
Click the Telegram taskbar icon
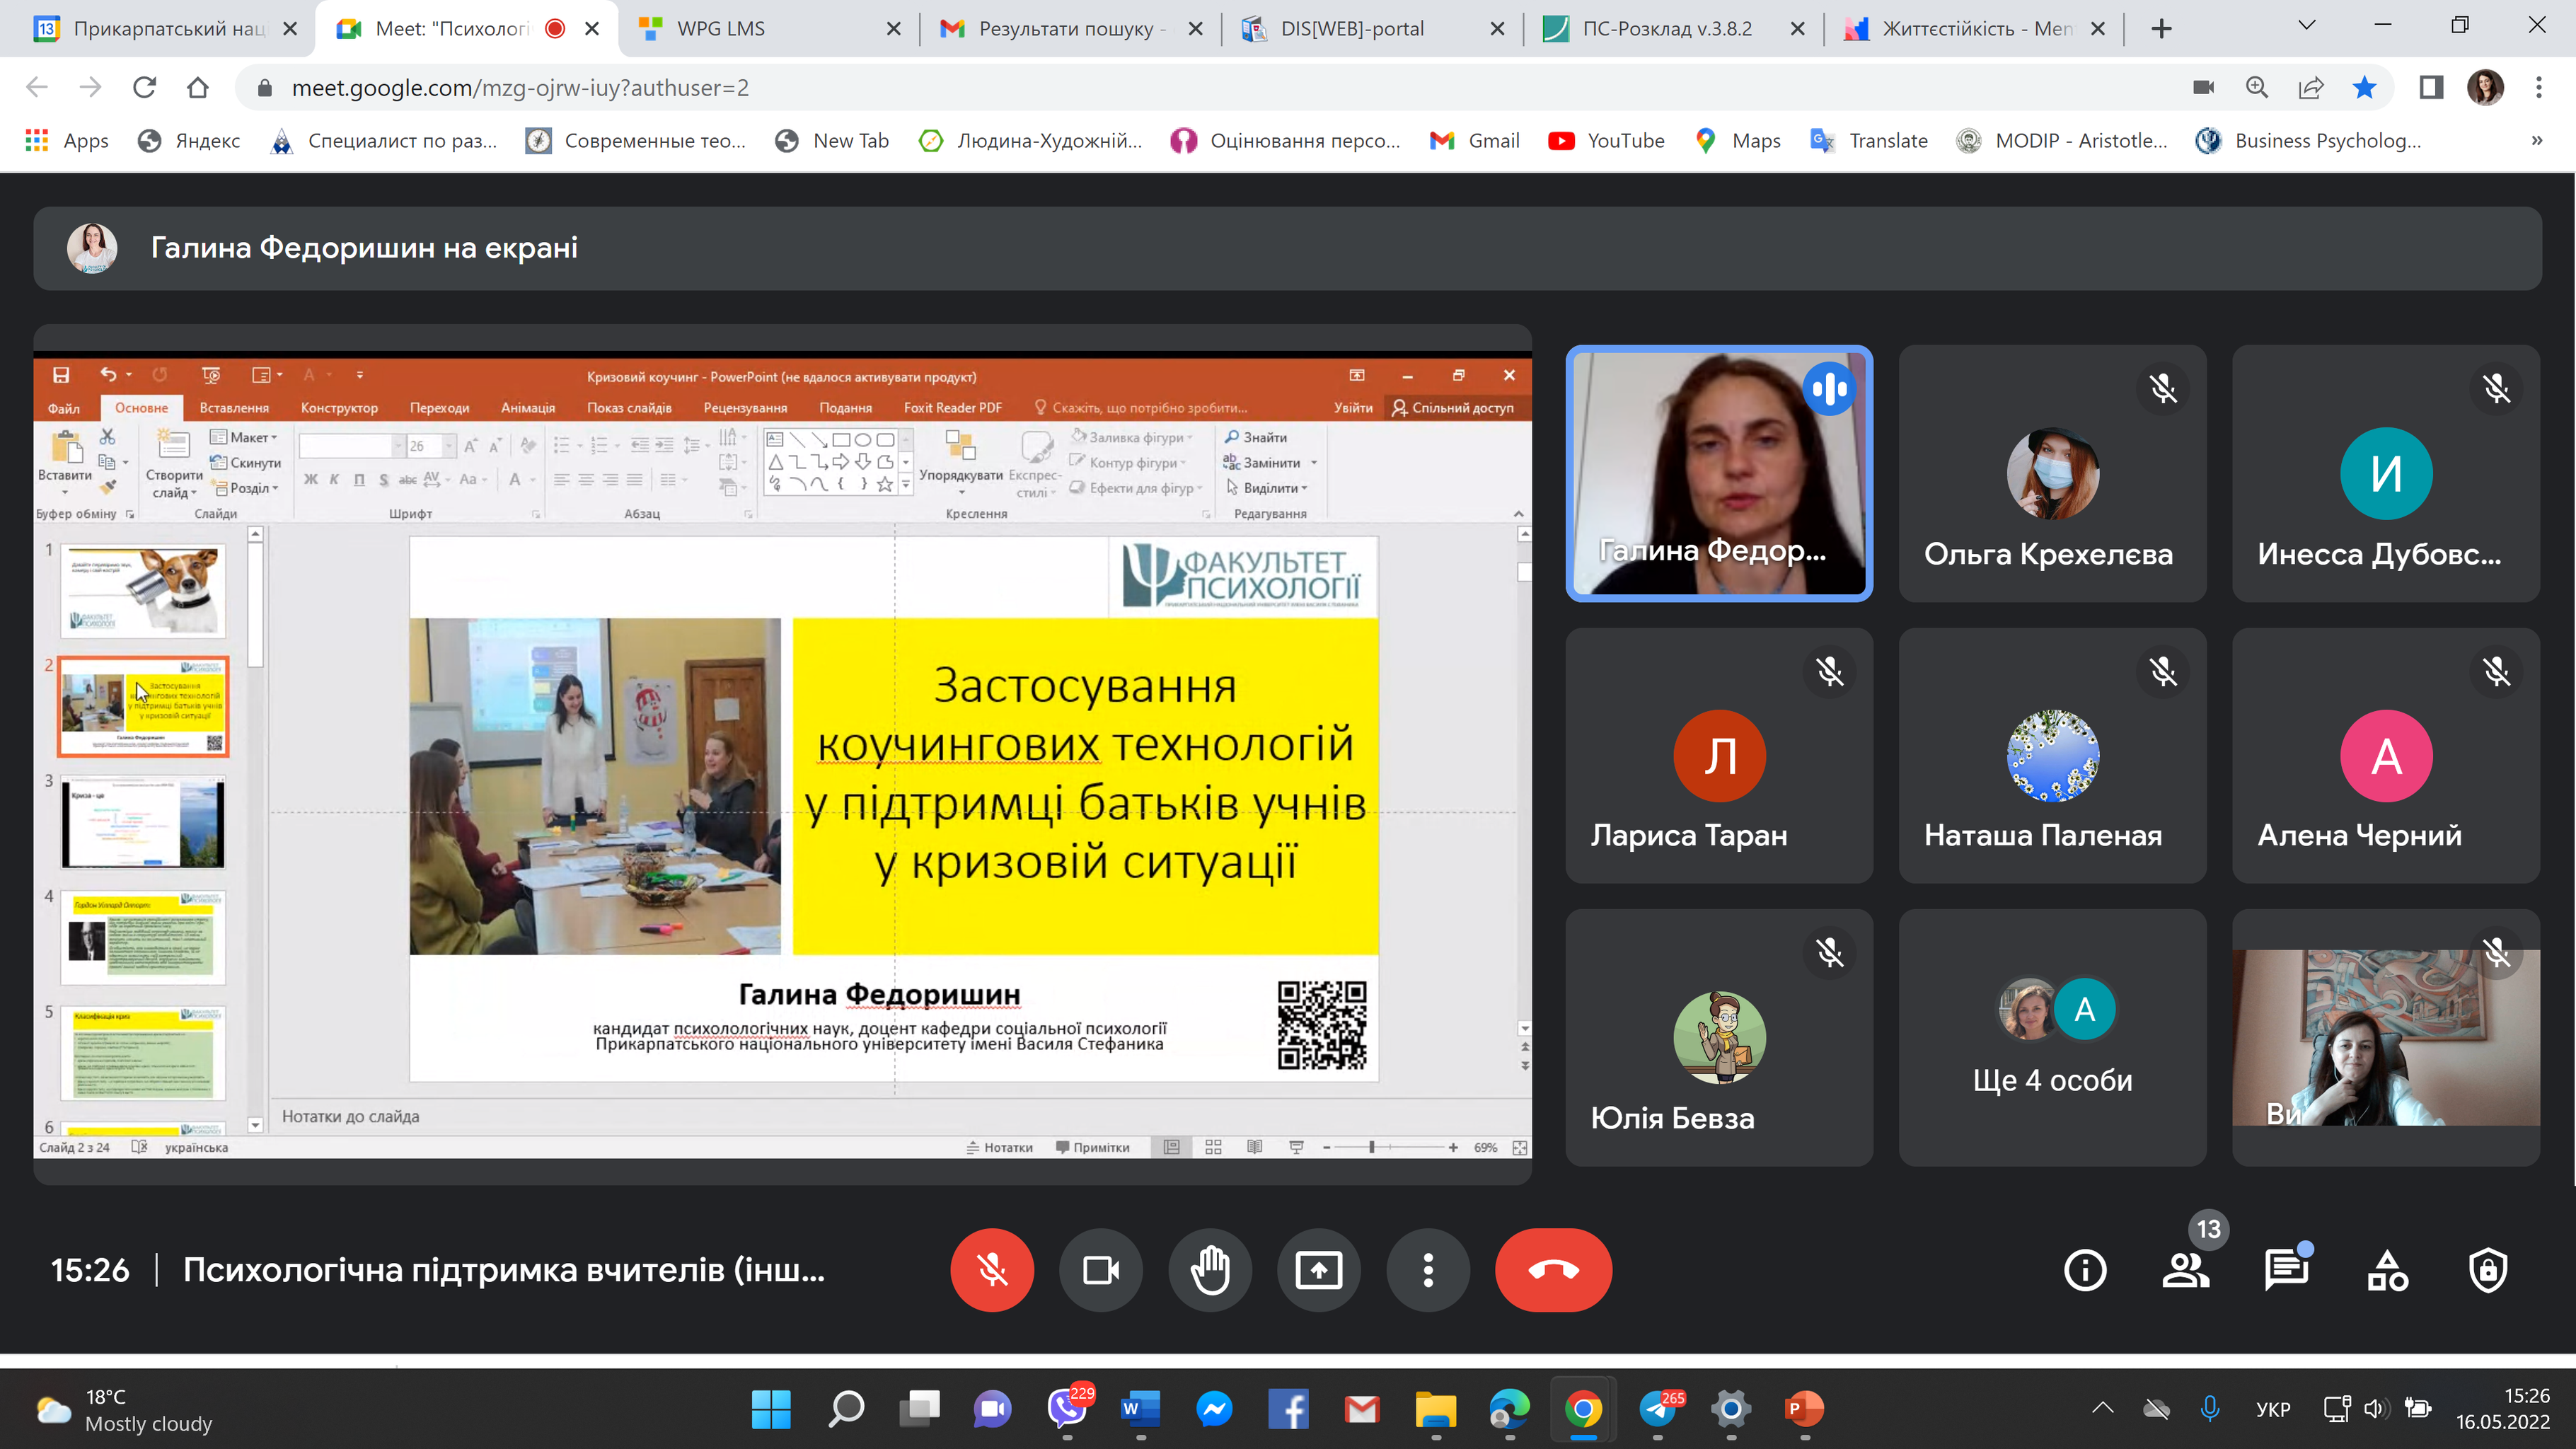(x=1658, y=1410)
